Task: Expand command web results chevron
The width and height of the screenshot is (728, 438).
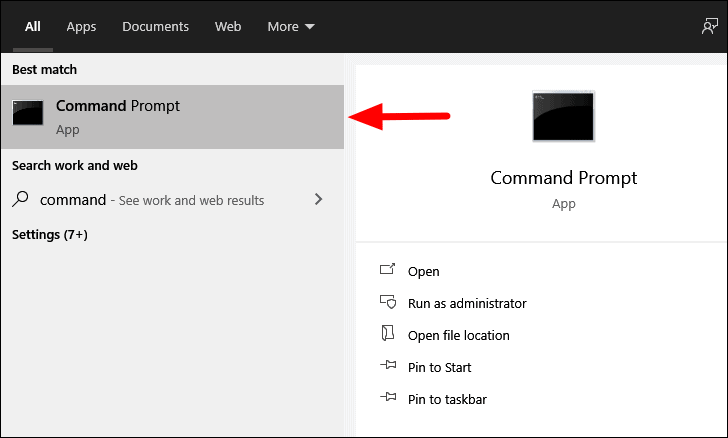Action: coord(318,199)
